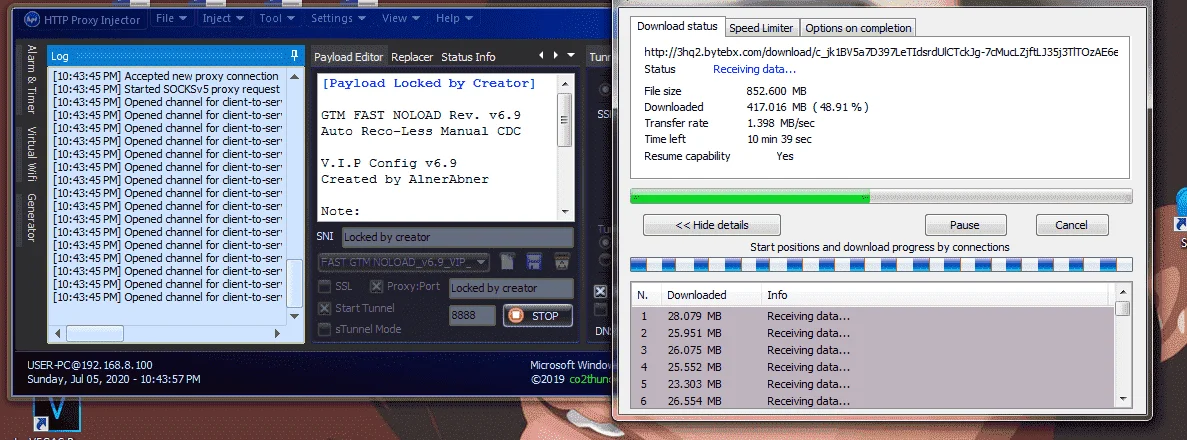Pin the Log panel with the pushpin icon

[x=294, y=55]
